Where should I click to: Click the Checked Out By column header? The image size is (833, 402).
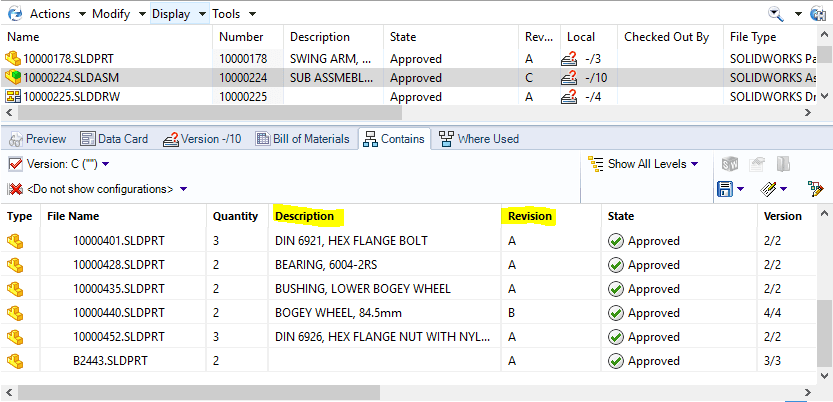tap(666, 37)
